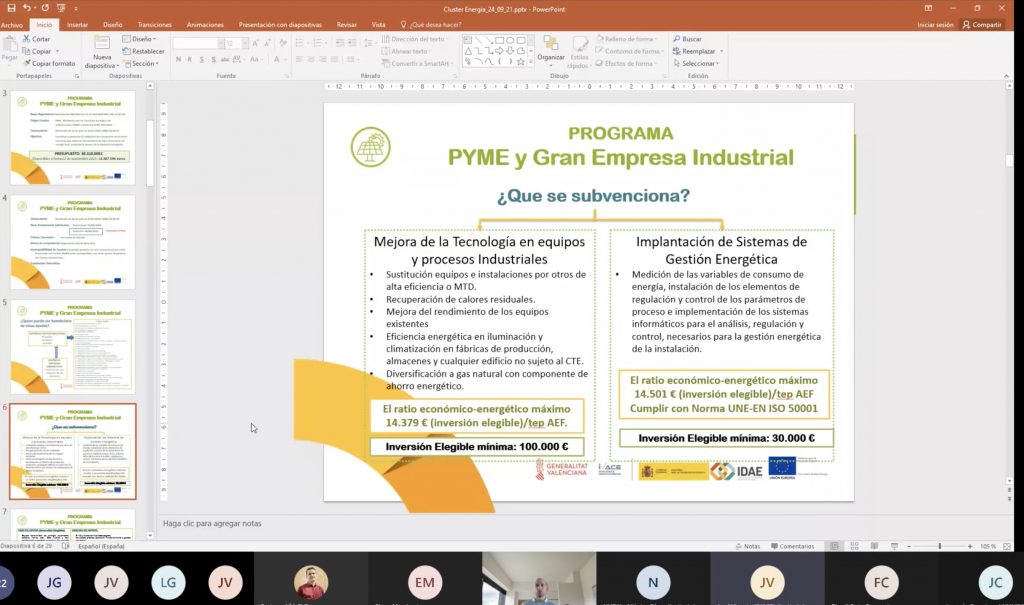This screenshot has height=605, width=1024.
Task: Select slide 5 thumbnail
Action: 73,347
